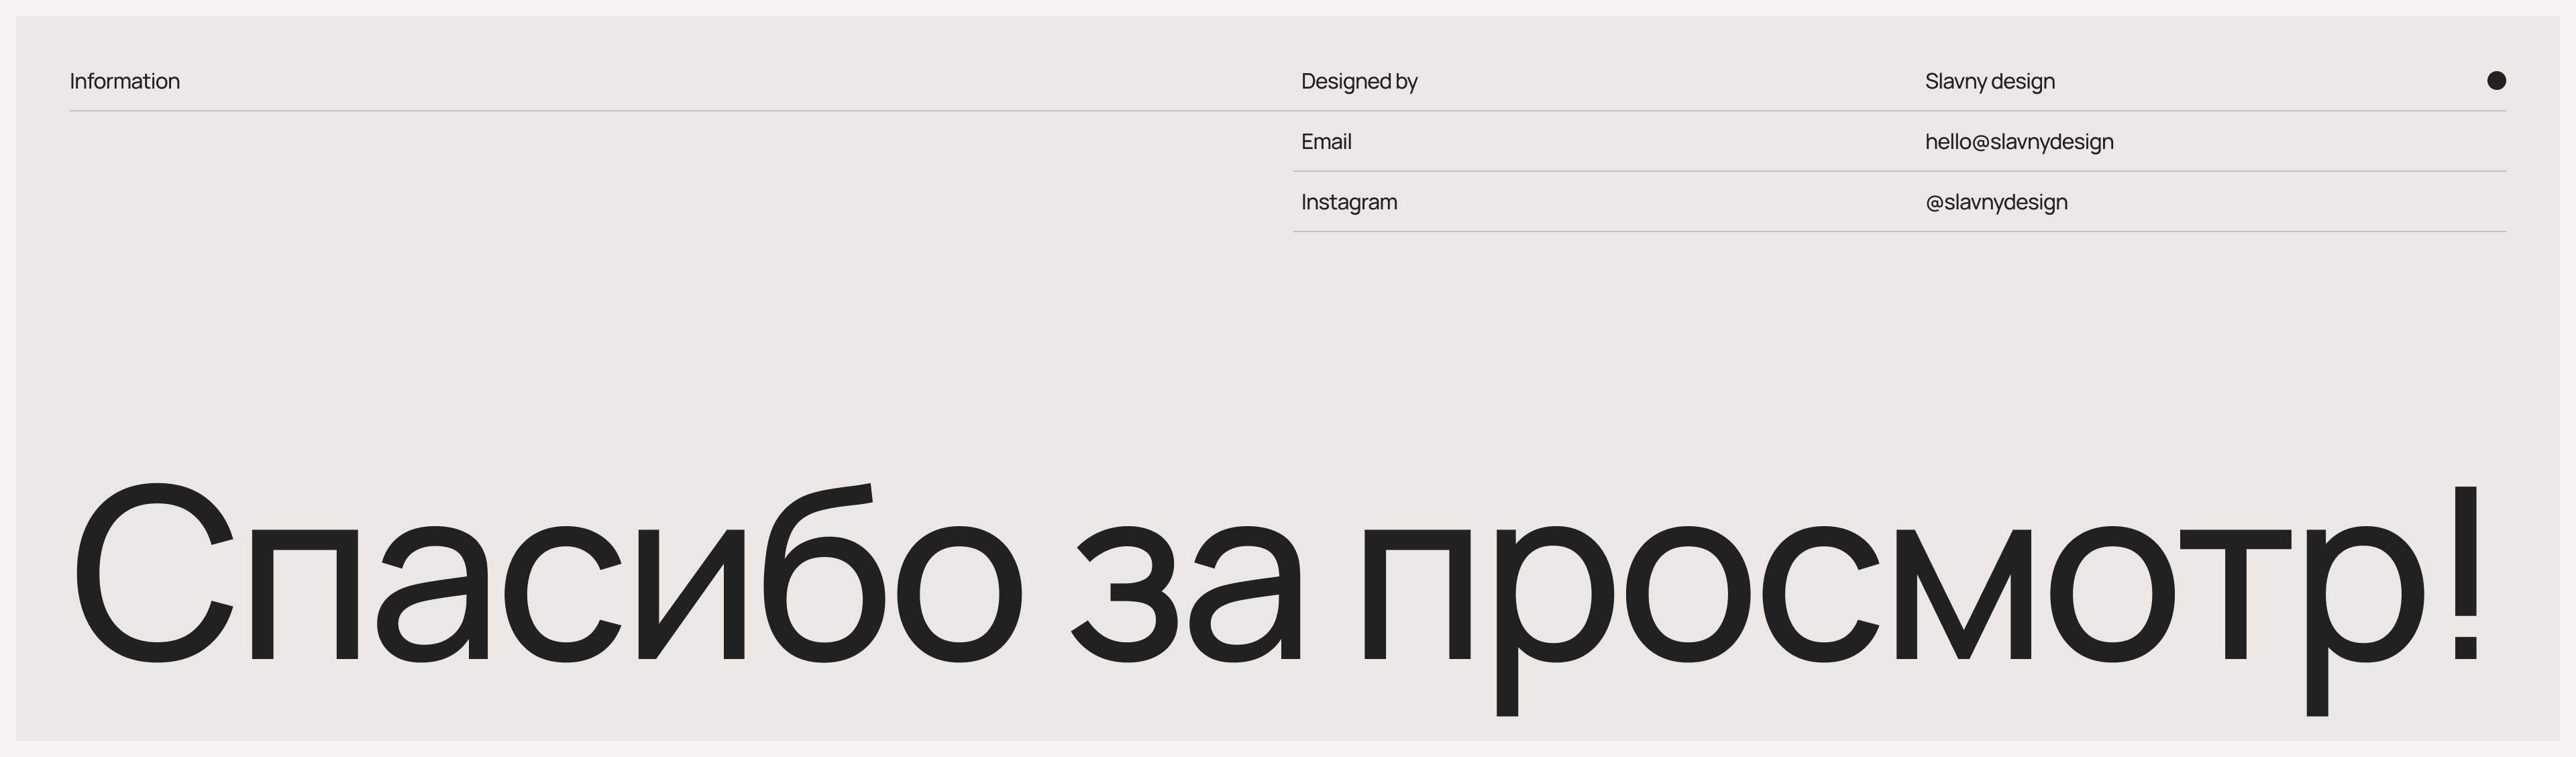The height and width of the screenshot is (757, 2576).
Task: Click the Instagram row label
Action: click(x=1349, y=202)
